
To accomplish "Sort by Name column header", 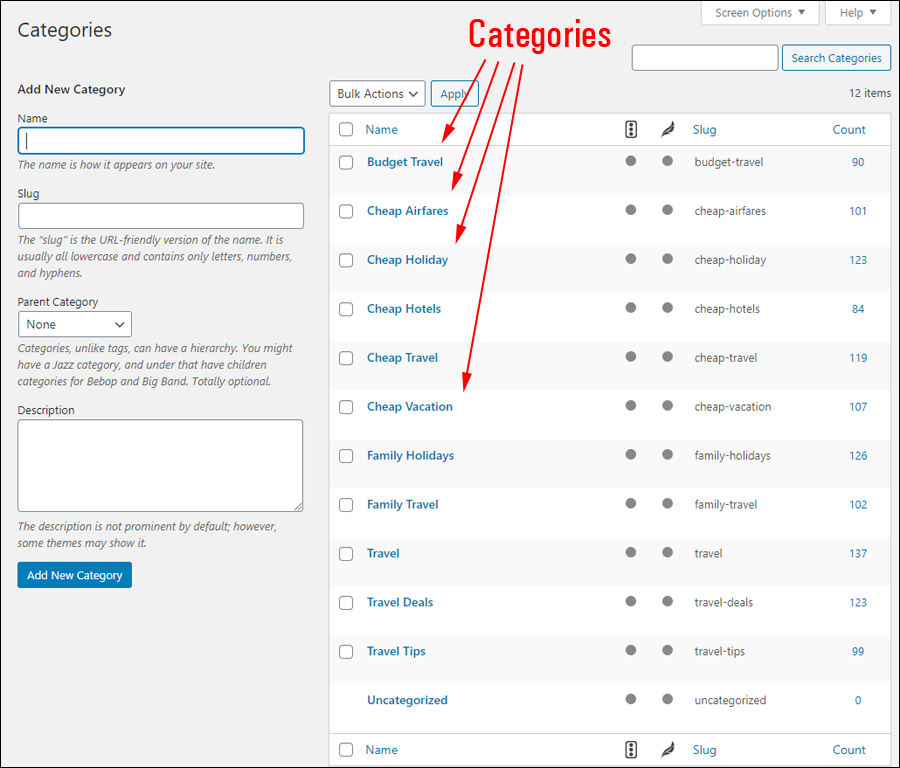I will pyautogui.click(x=382, y=129).
